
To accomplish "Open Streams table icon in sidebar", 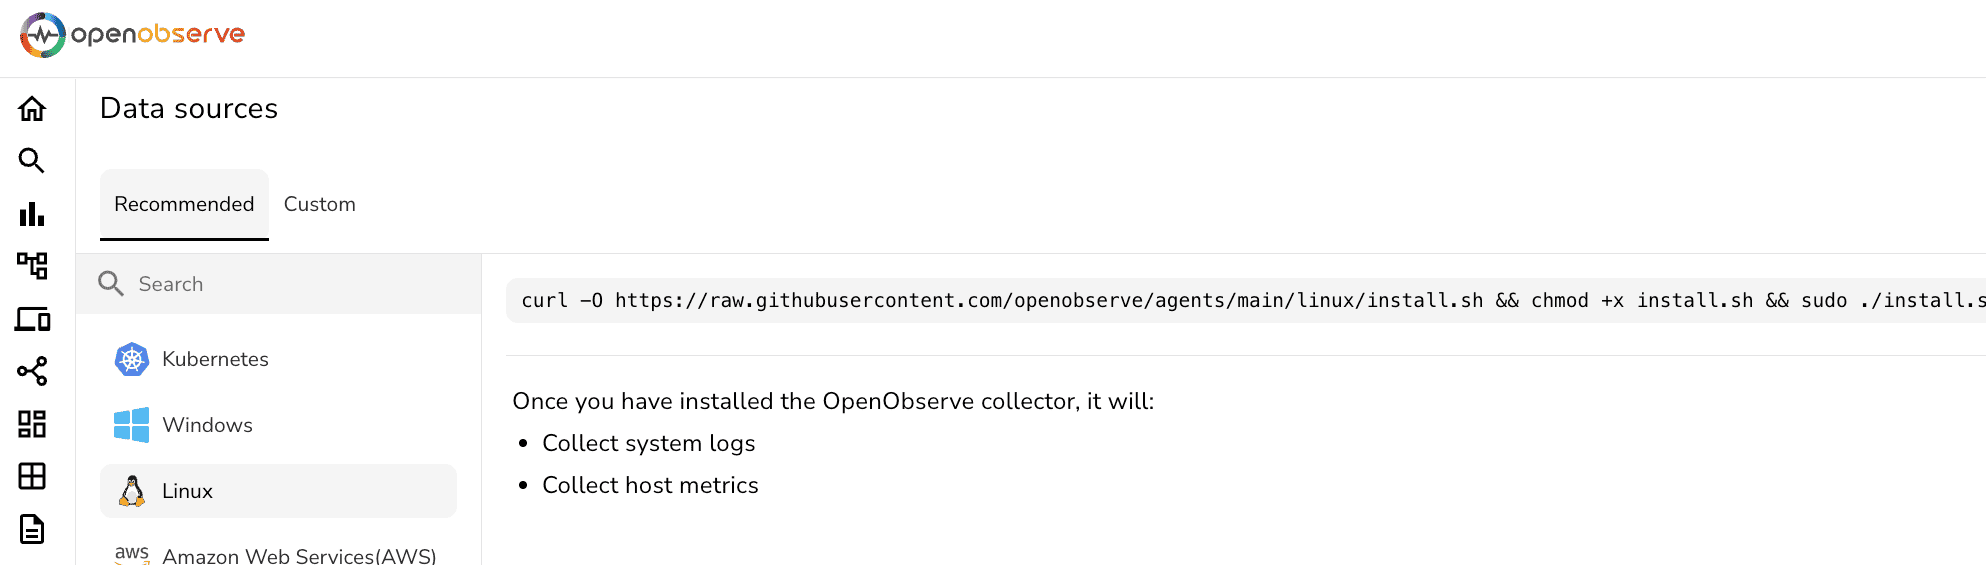I will point(32,476).
